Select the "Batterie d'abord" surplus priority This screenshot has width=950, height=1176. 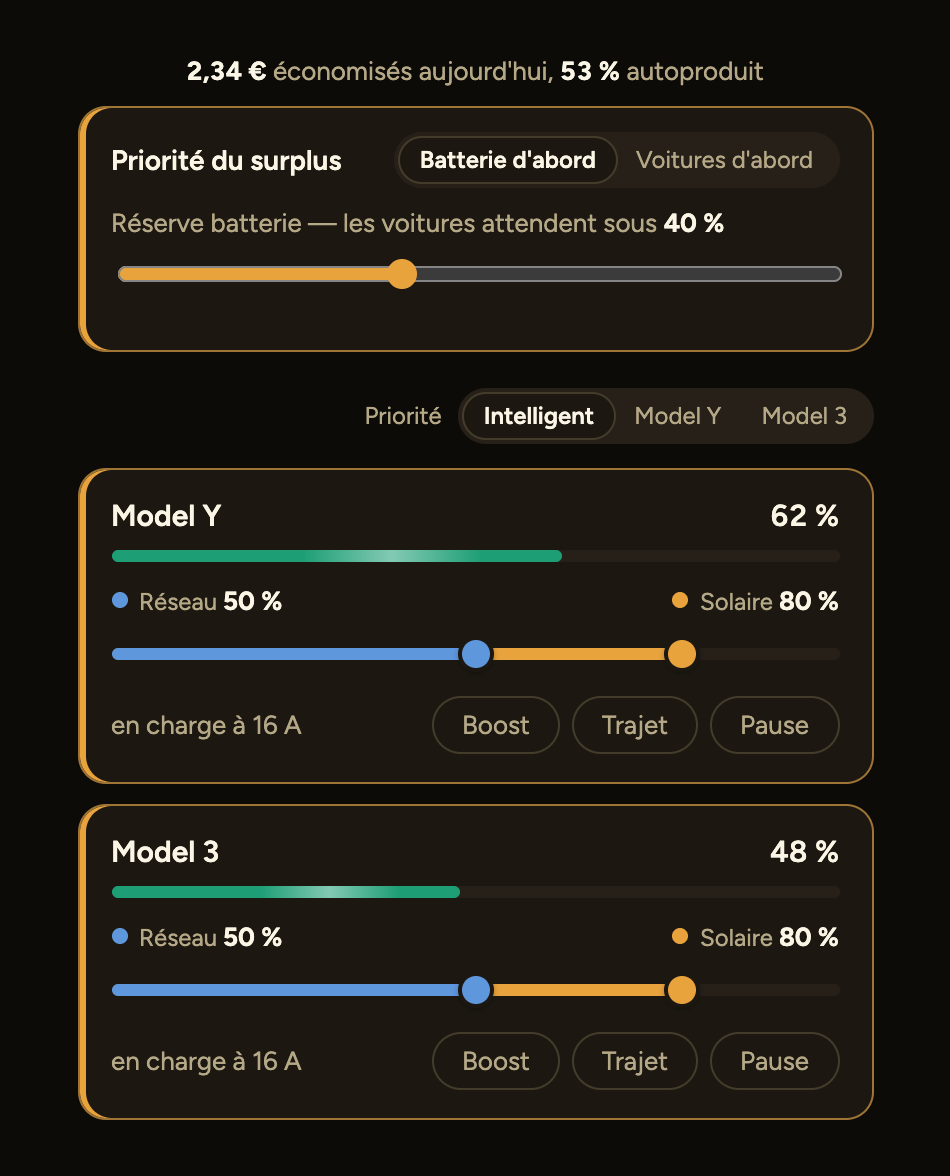coord(508,160)
